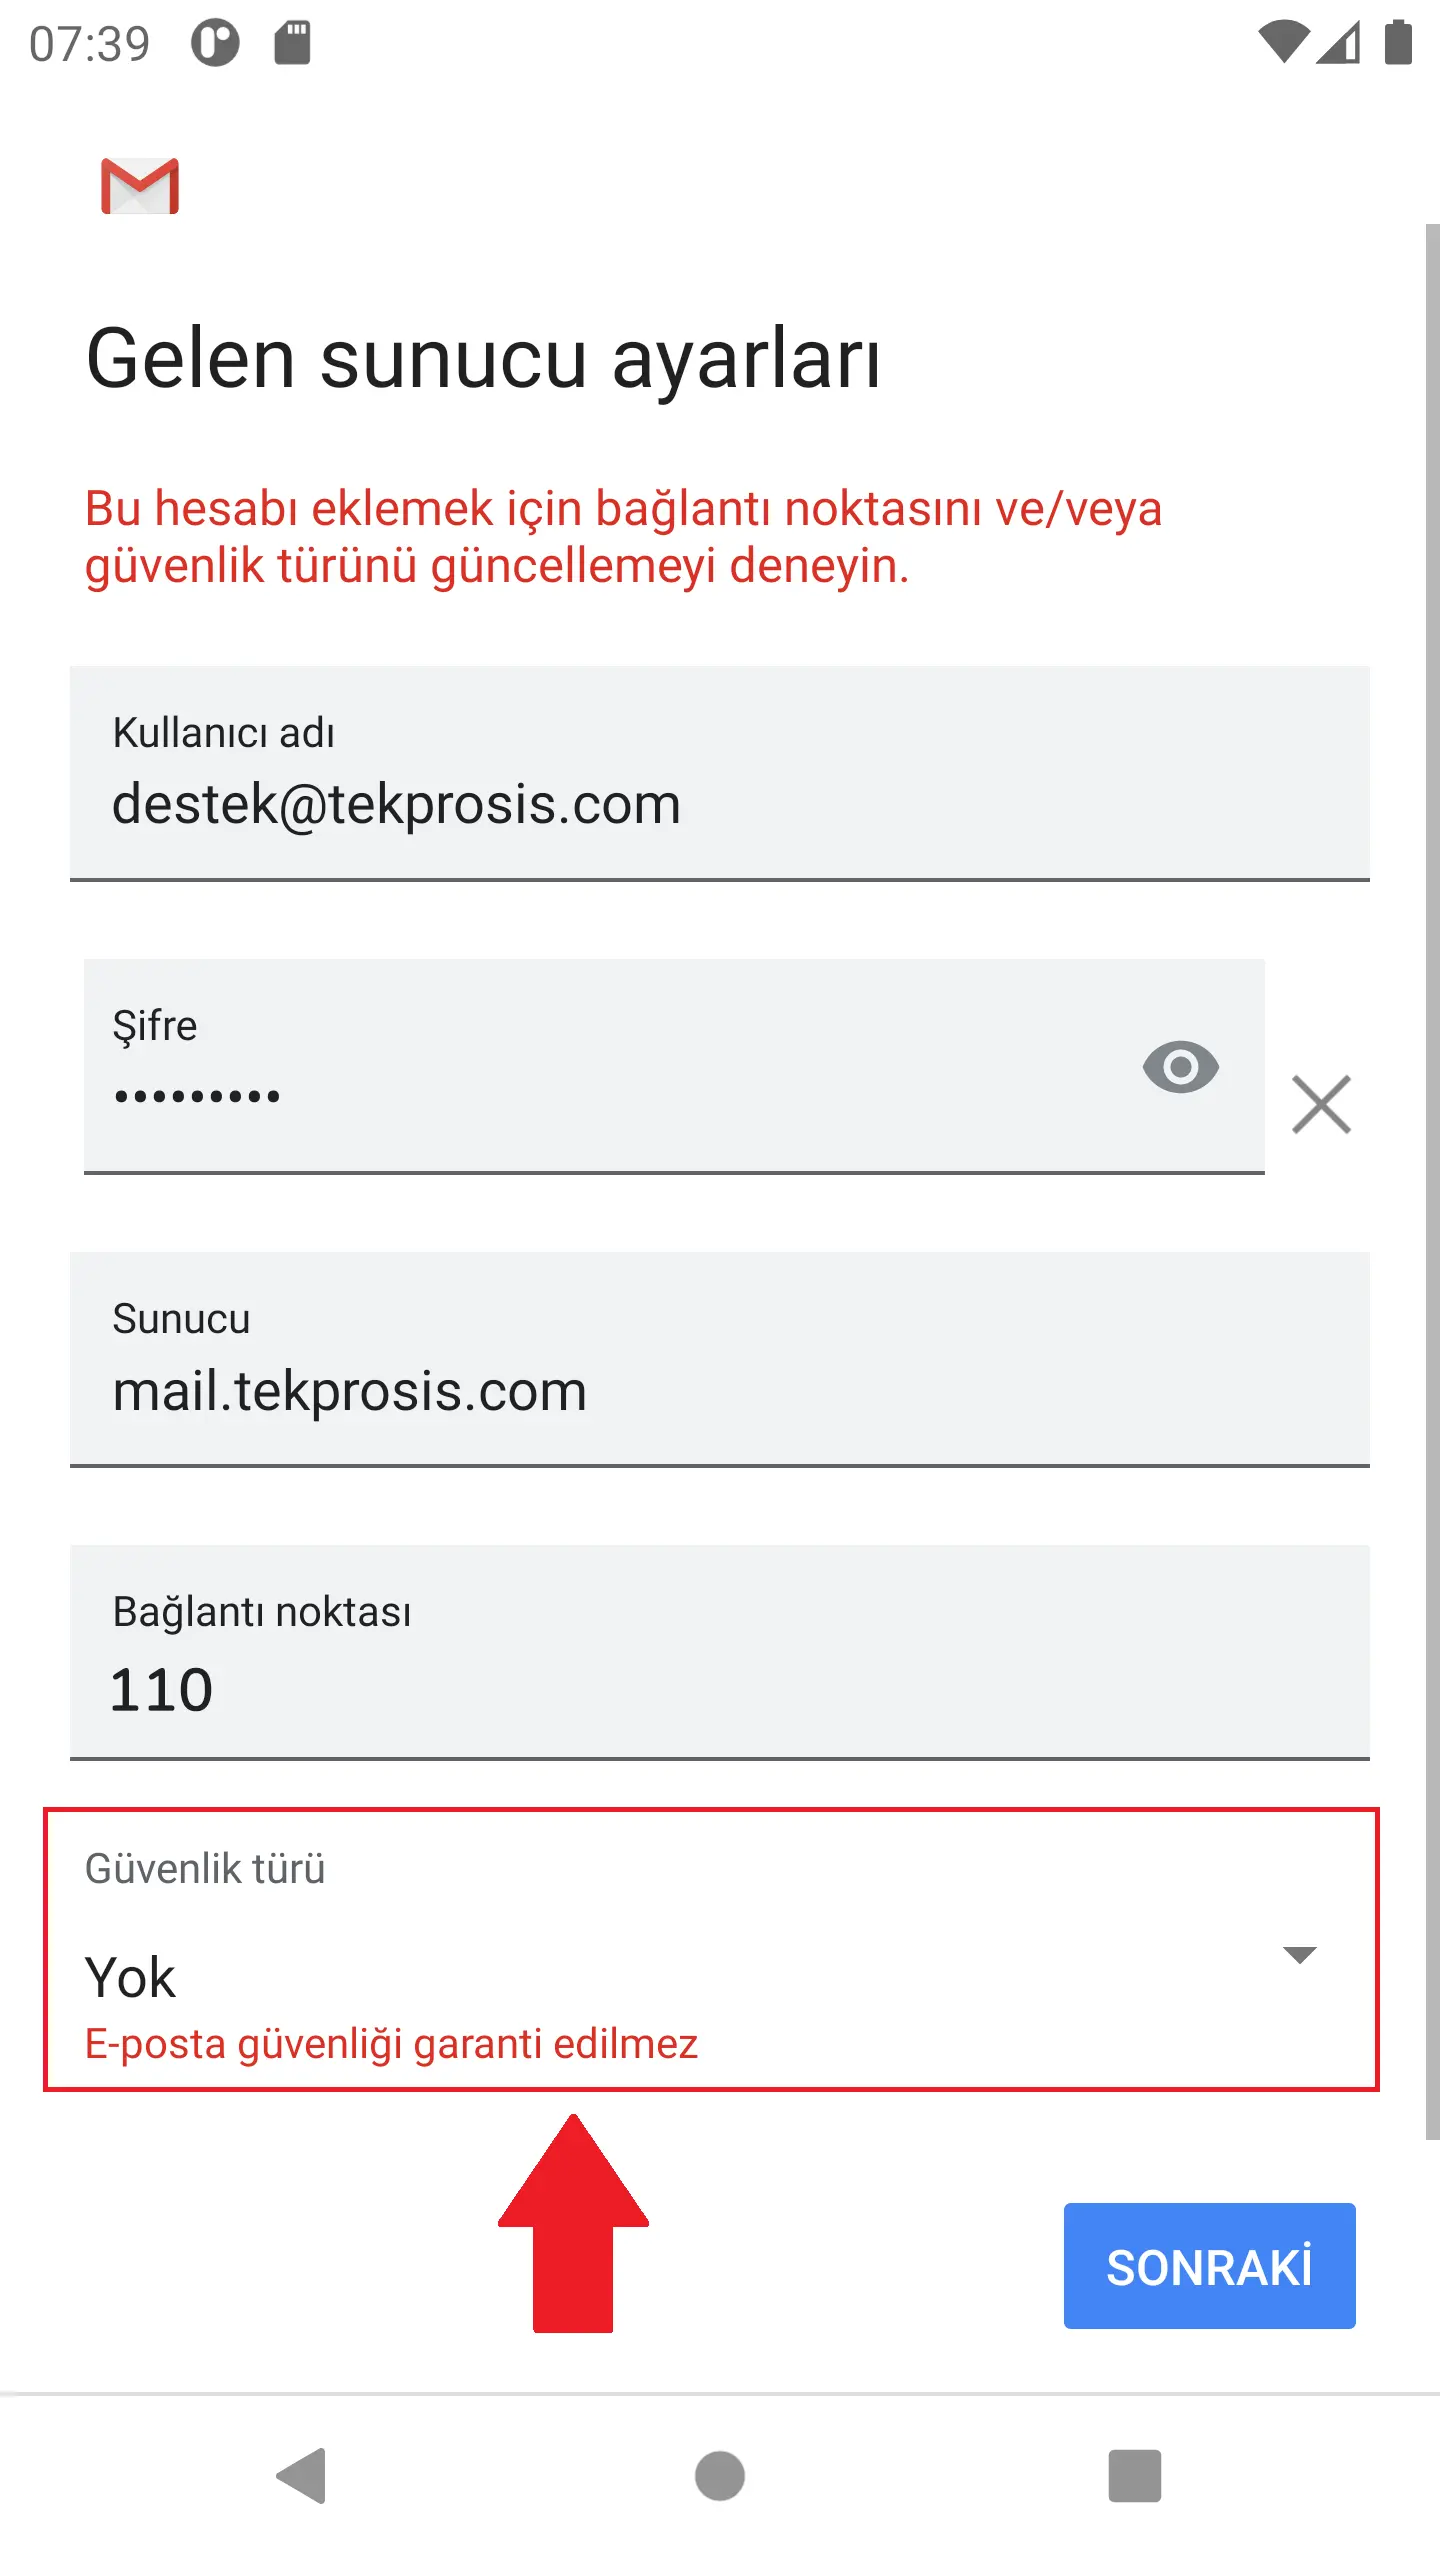Tap the SD card notification icon

292,43
